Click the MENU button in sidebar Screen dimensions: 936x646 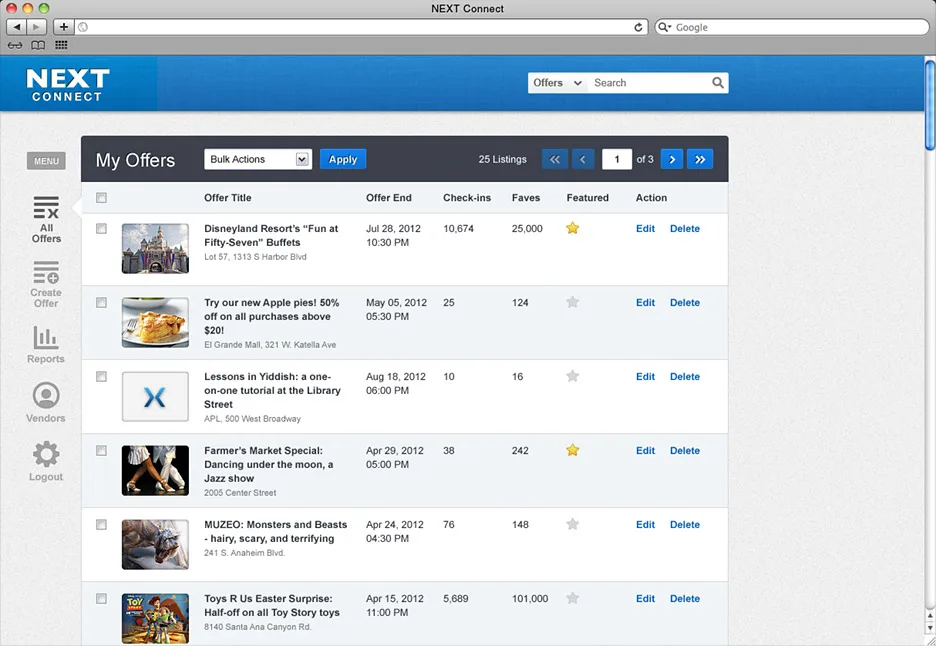(46, 161)
